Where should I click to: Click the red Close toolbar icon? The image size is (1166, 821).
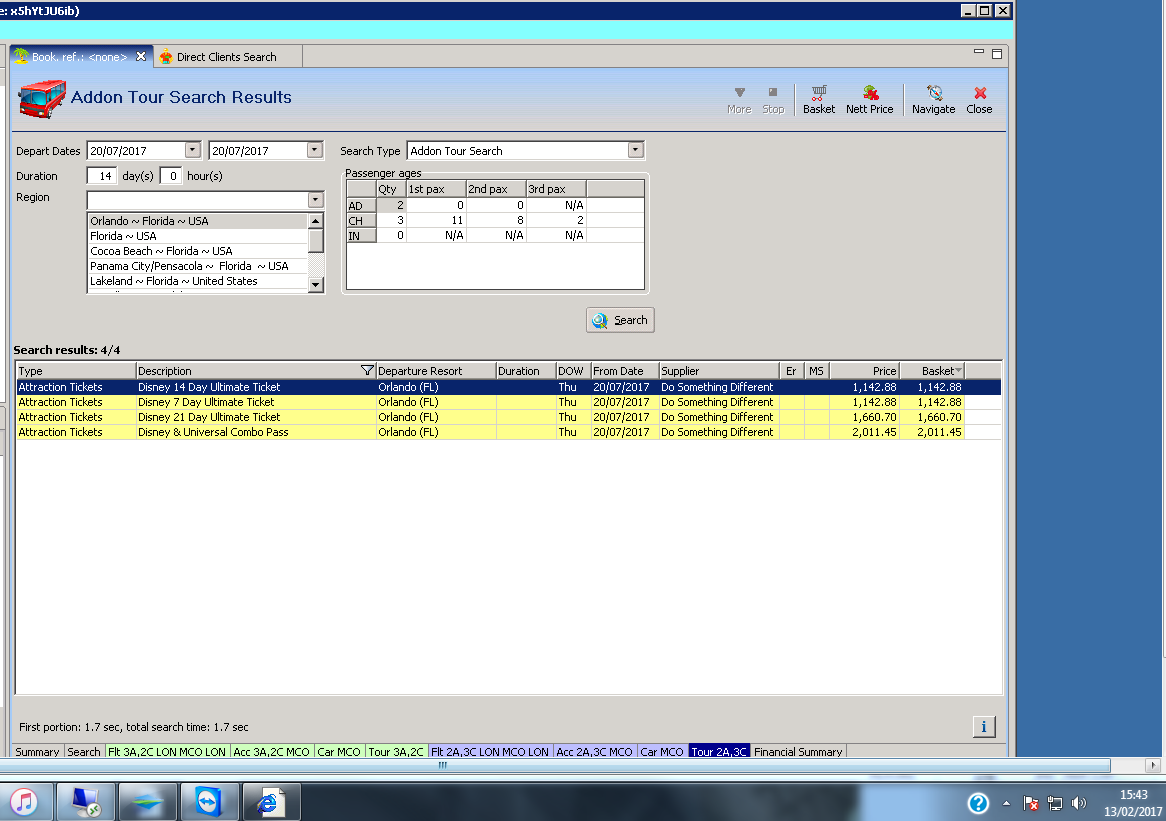click(x=979, y=99)
